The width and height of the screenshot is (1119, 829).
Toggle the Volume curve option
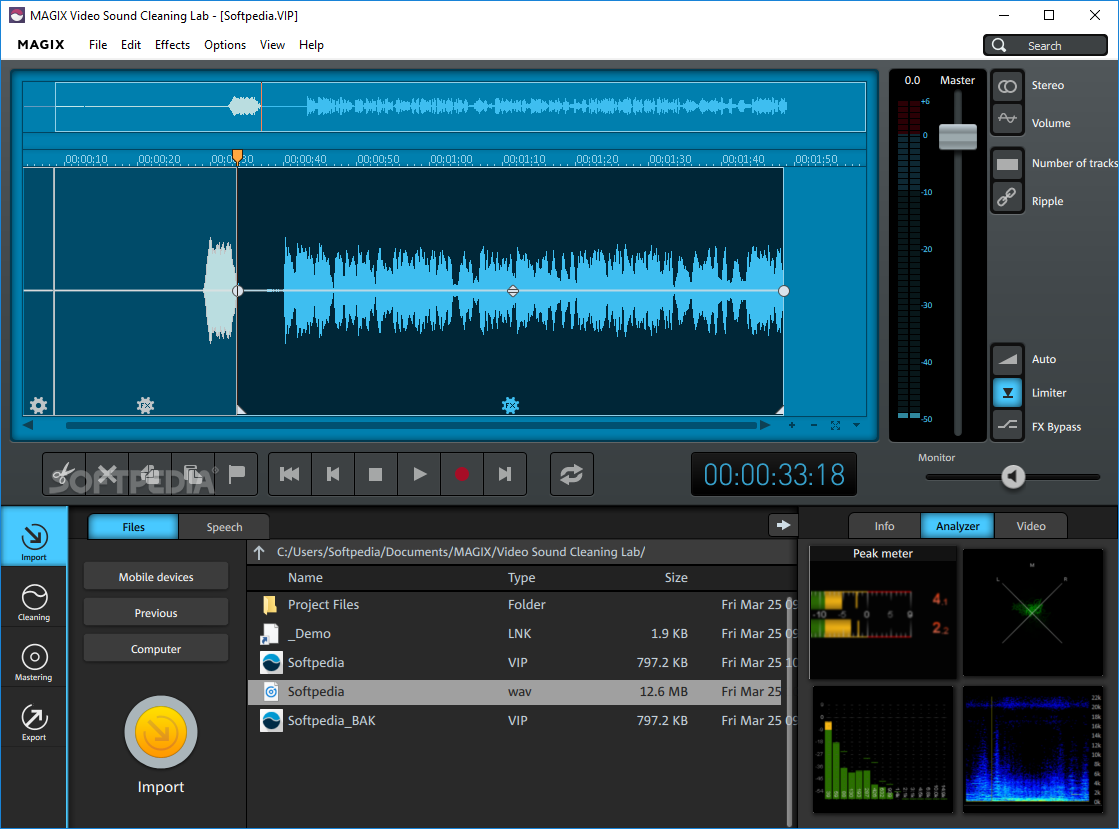pyautogui.click(x=1007, y=119)
